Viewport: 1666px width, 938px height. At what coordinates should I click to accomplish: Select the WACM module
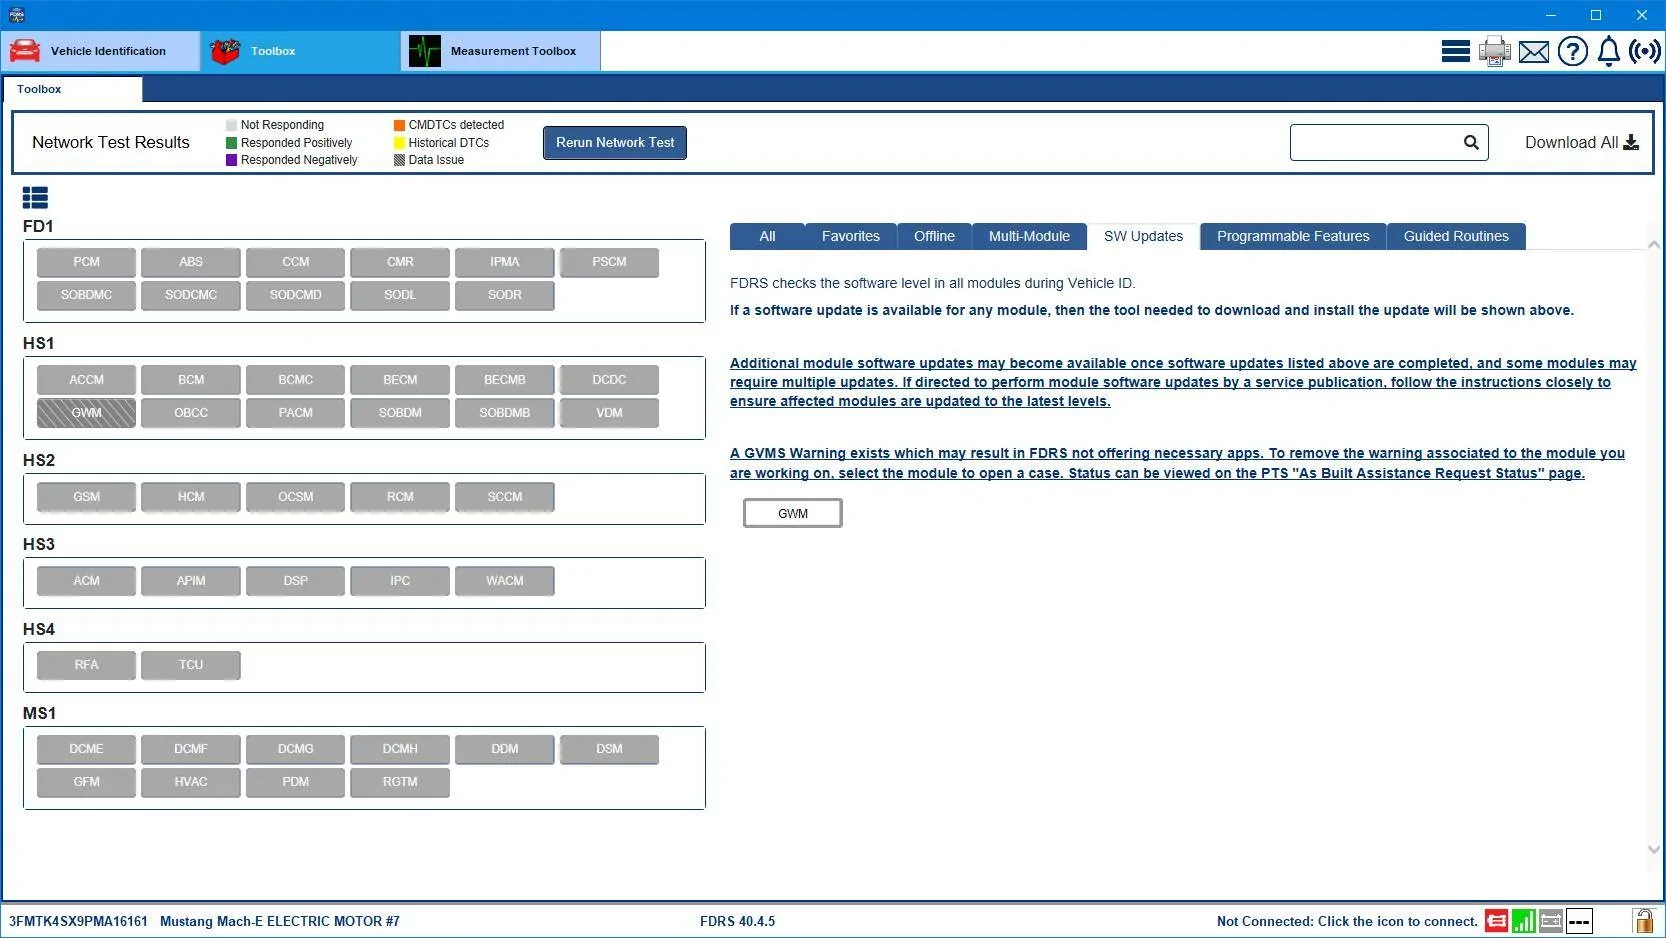pos(505,581)
